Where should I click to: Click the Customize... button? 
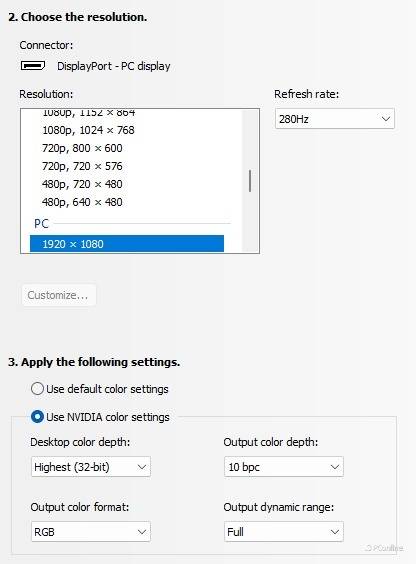[x=59, y=295]
